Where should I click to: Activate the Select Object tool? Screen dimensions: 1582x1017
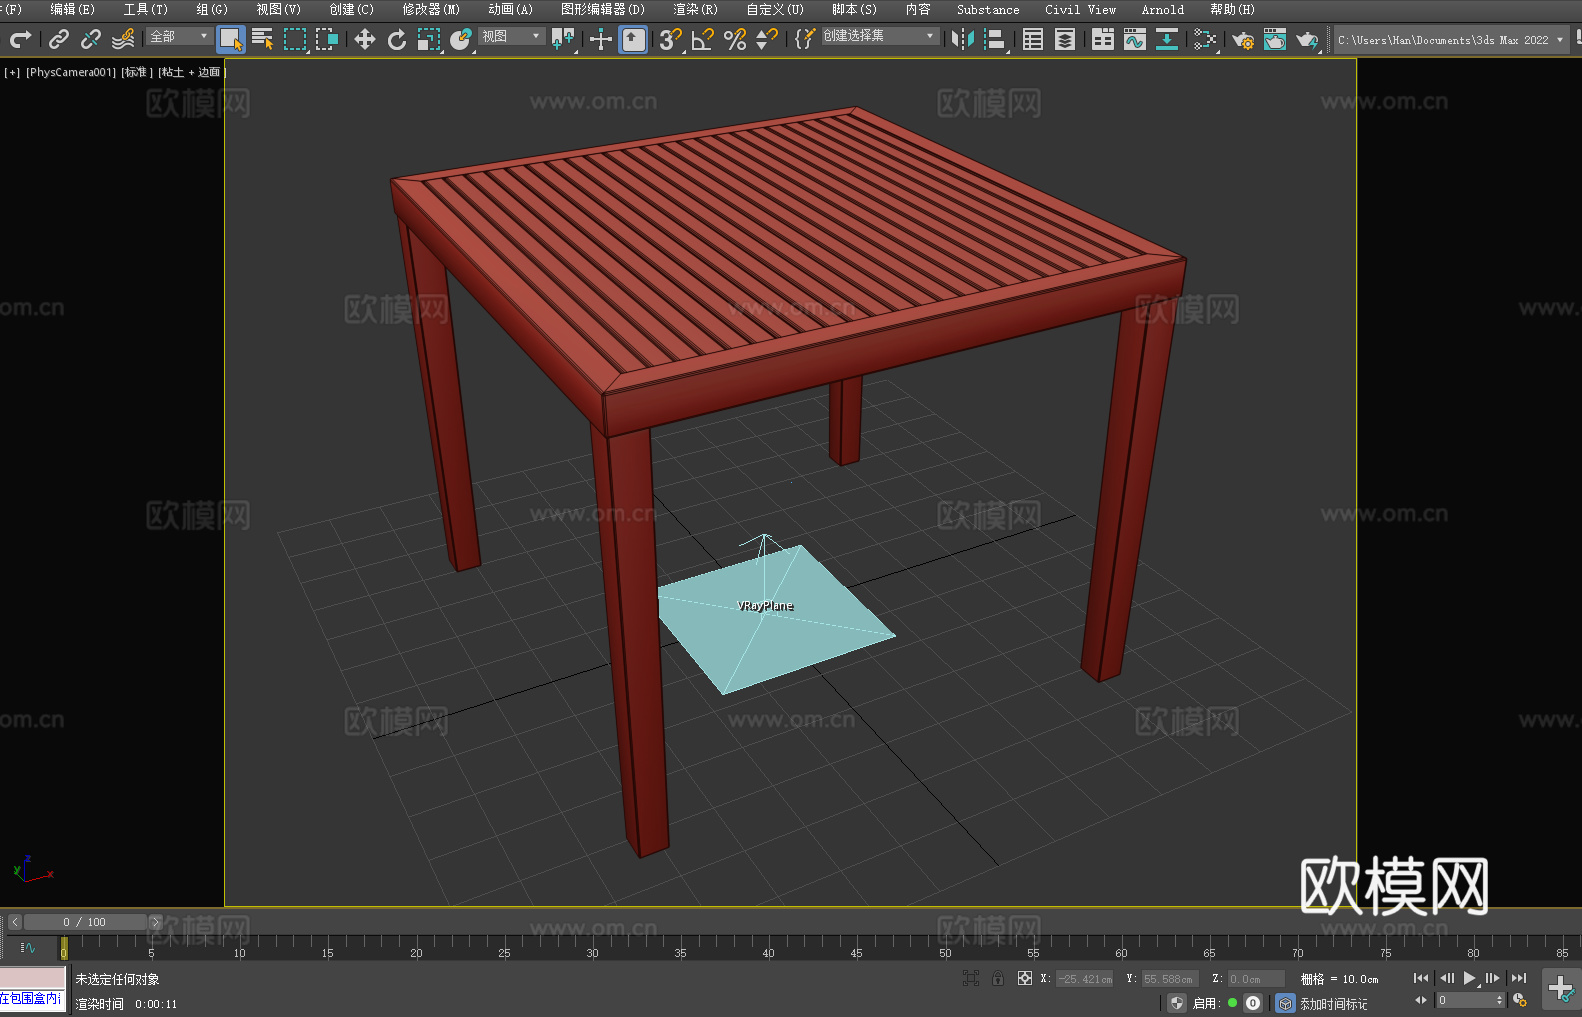click(x=231, y=39)
